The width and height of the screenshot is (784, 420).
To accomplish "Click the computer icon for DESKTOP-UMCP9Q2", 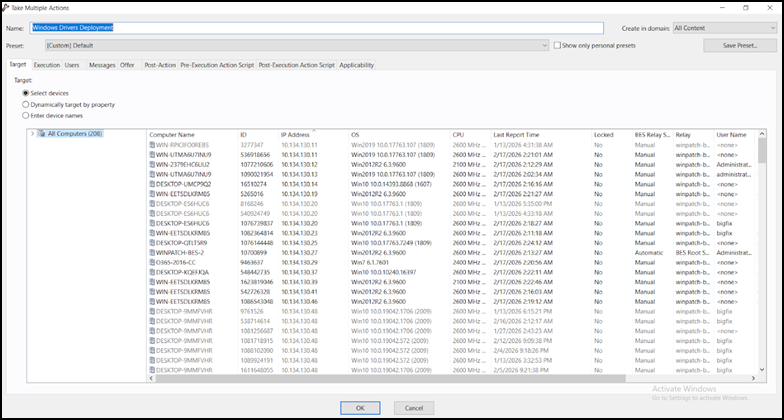I will (x=152, y=184).
